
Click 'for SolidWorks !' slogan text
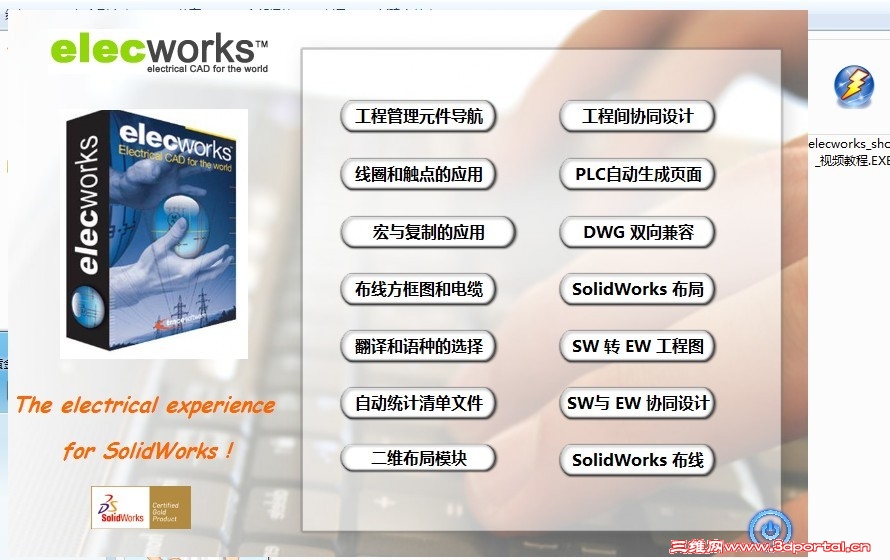(x=148, y=451)
